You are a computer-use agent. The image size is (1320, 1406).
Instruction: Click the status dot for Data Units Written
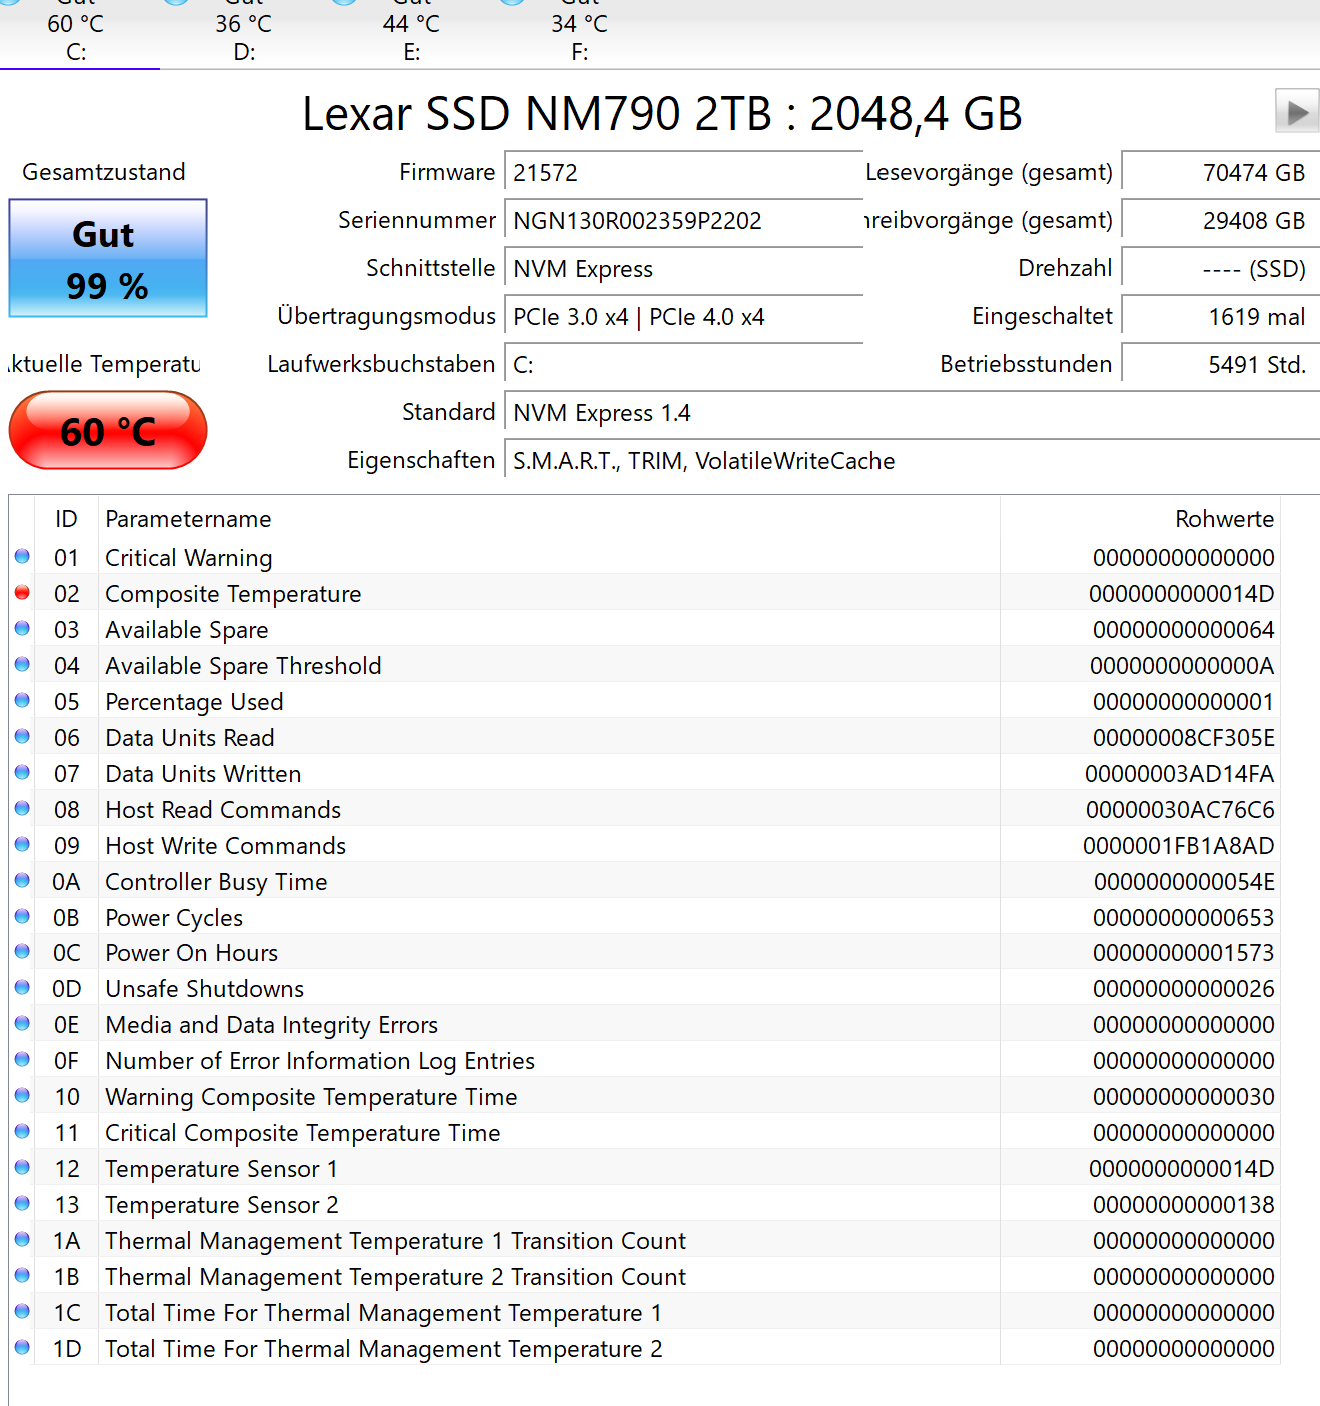pyautogui.click(x=22, y=772)
